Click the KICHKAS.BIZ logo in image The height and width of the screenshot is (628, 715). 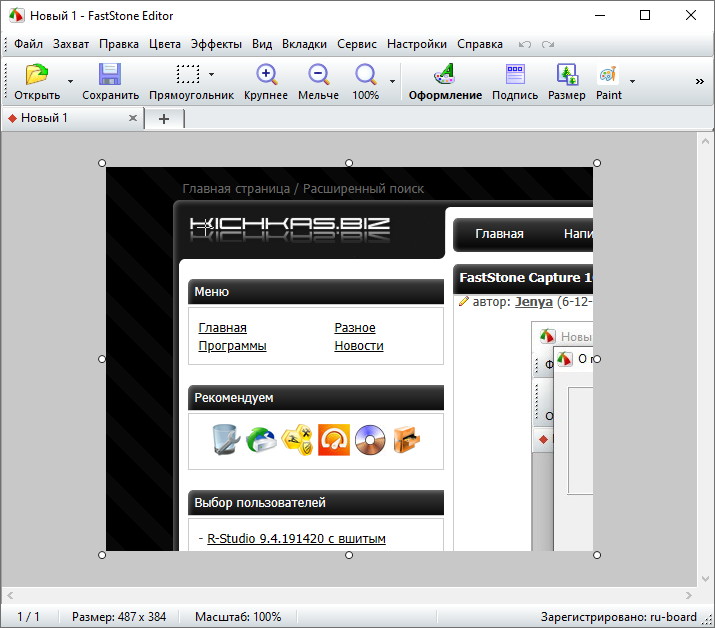[x=290, y=229]
